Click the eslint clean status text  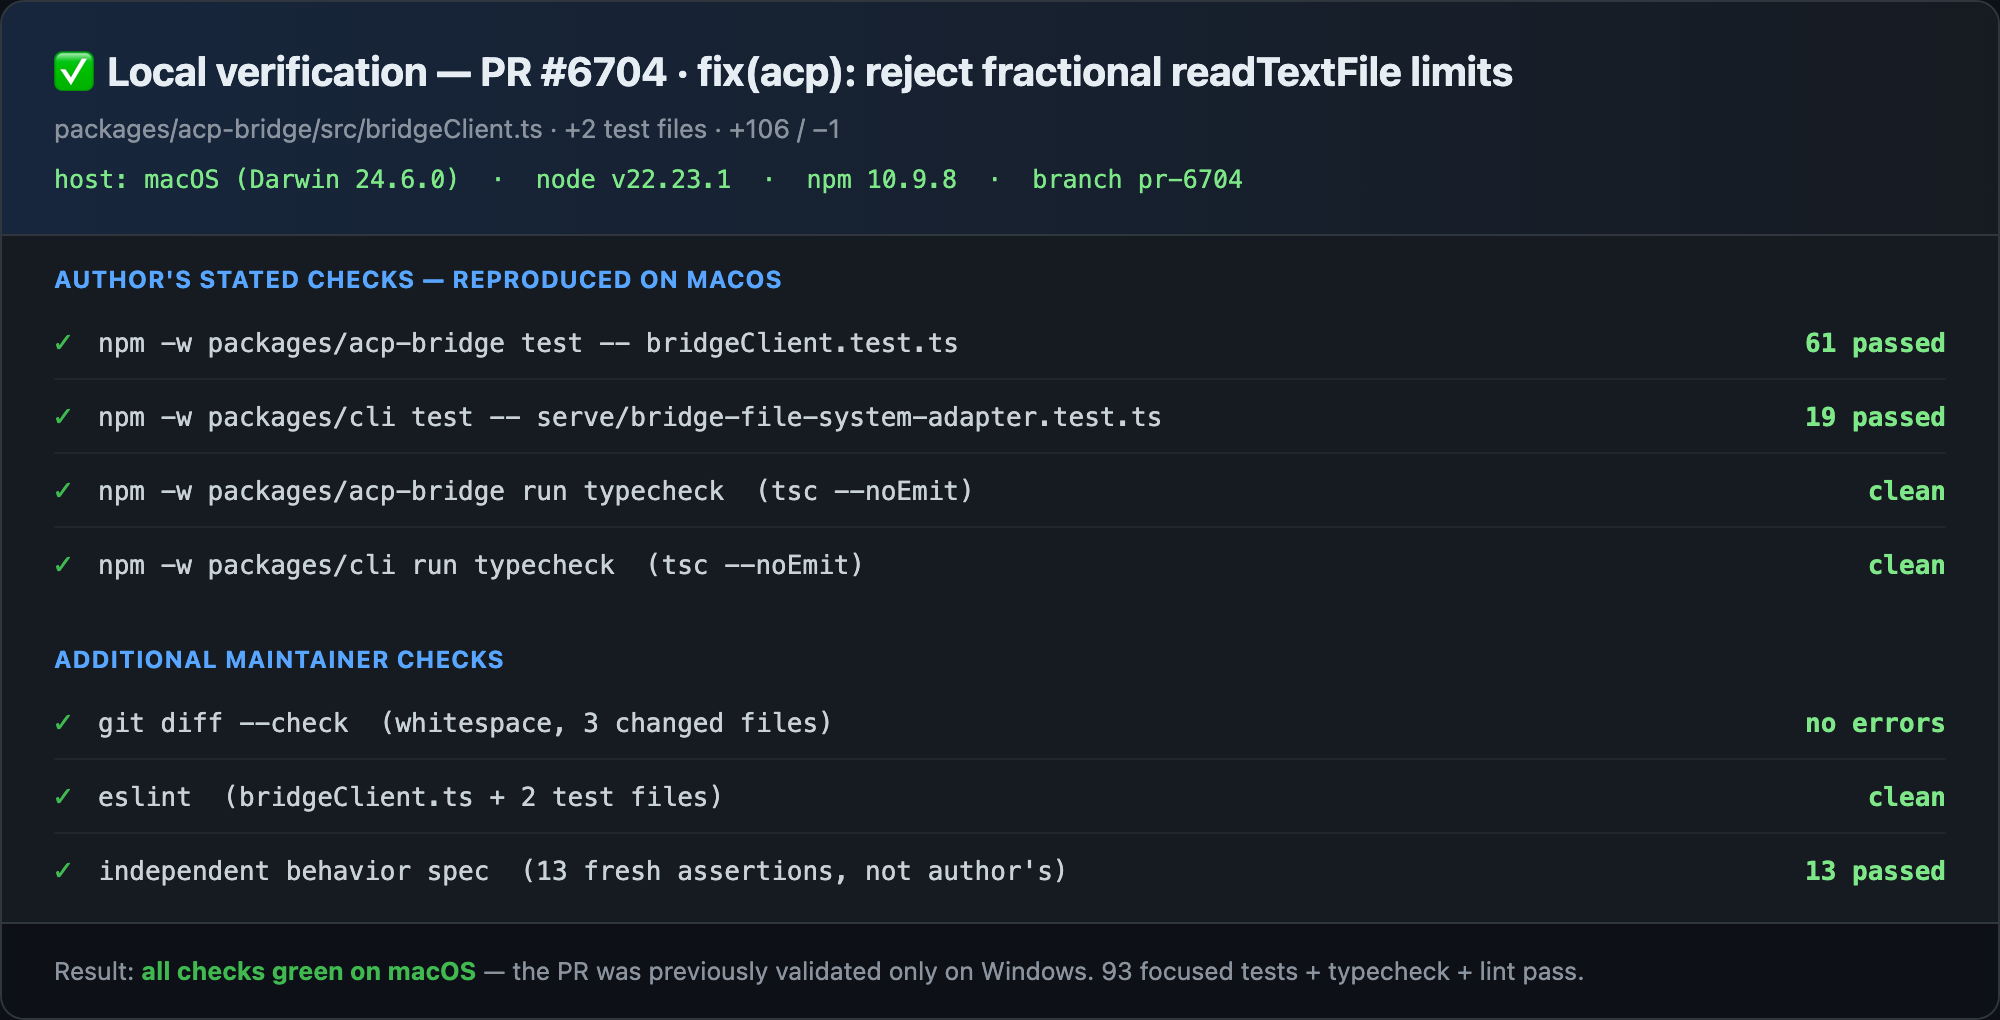click(x=1906, y=797)
